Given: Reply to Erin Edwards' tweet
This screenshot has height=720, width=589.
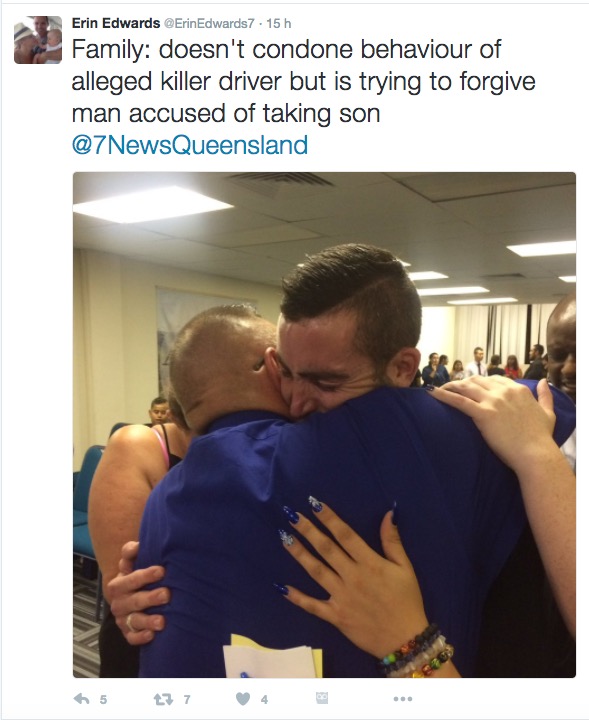Looking at the screenshot, I should (x=81, y=699).
